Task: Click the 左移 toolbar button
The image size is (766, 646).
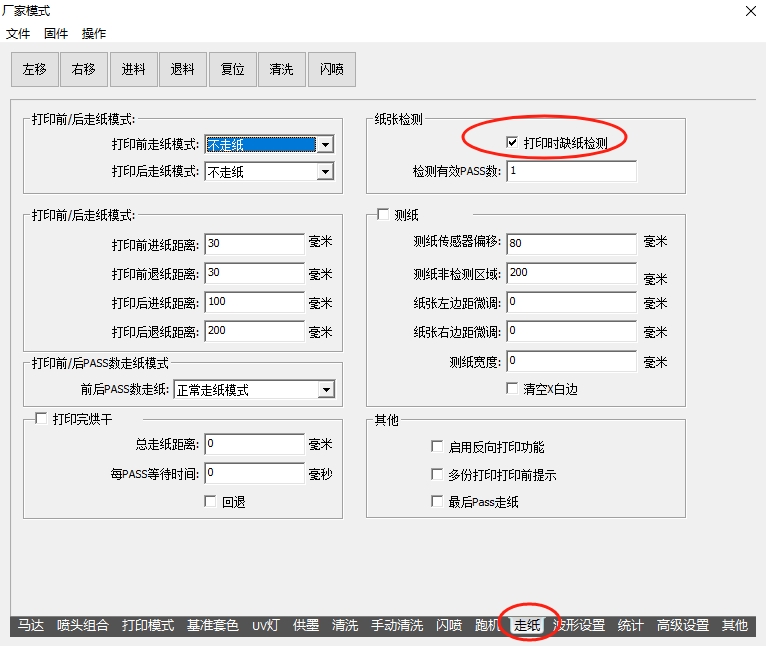Action: coord(35,69)
